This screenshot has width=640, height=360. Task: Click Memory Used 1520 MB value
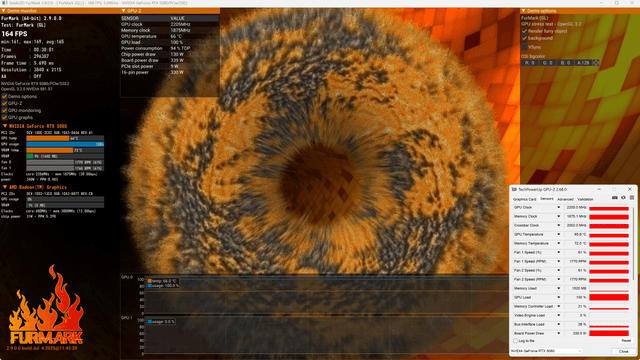pos(576,289)
